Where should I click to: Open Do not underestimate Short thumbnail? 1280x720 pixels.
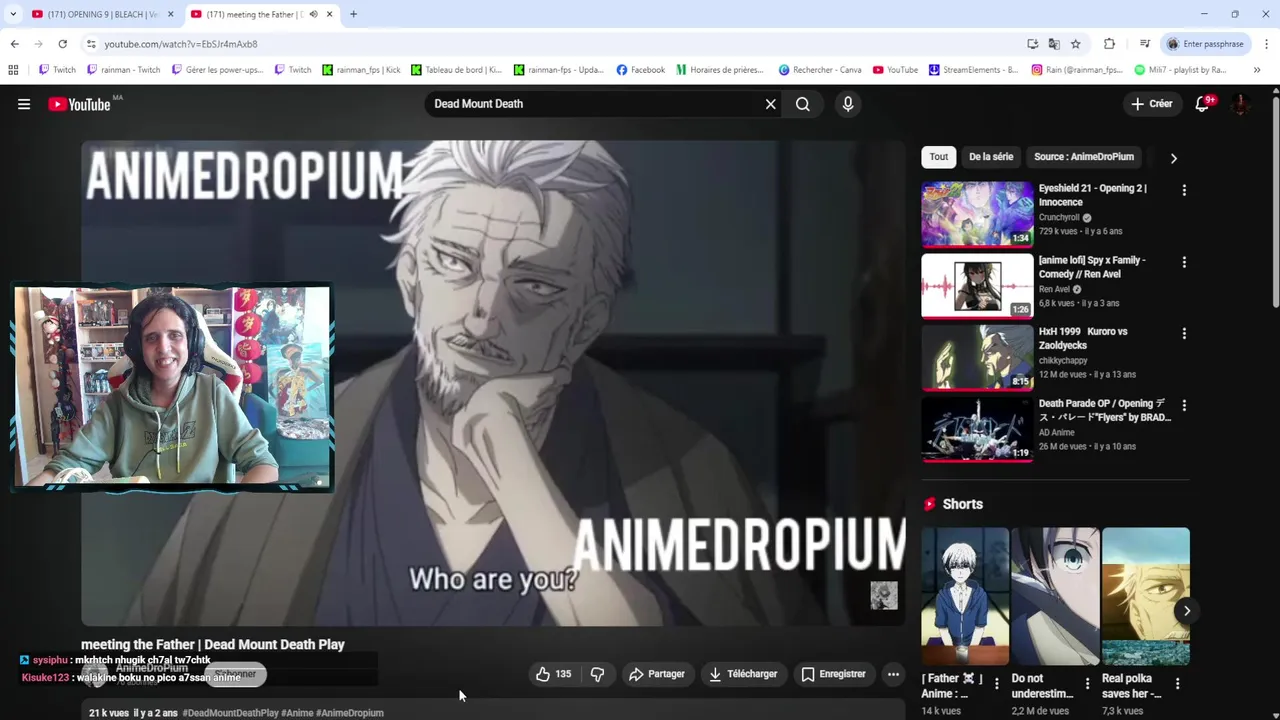click(1055, 596)
